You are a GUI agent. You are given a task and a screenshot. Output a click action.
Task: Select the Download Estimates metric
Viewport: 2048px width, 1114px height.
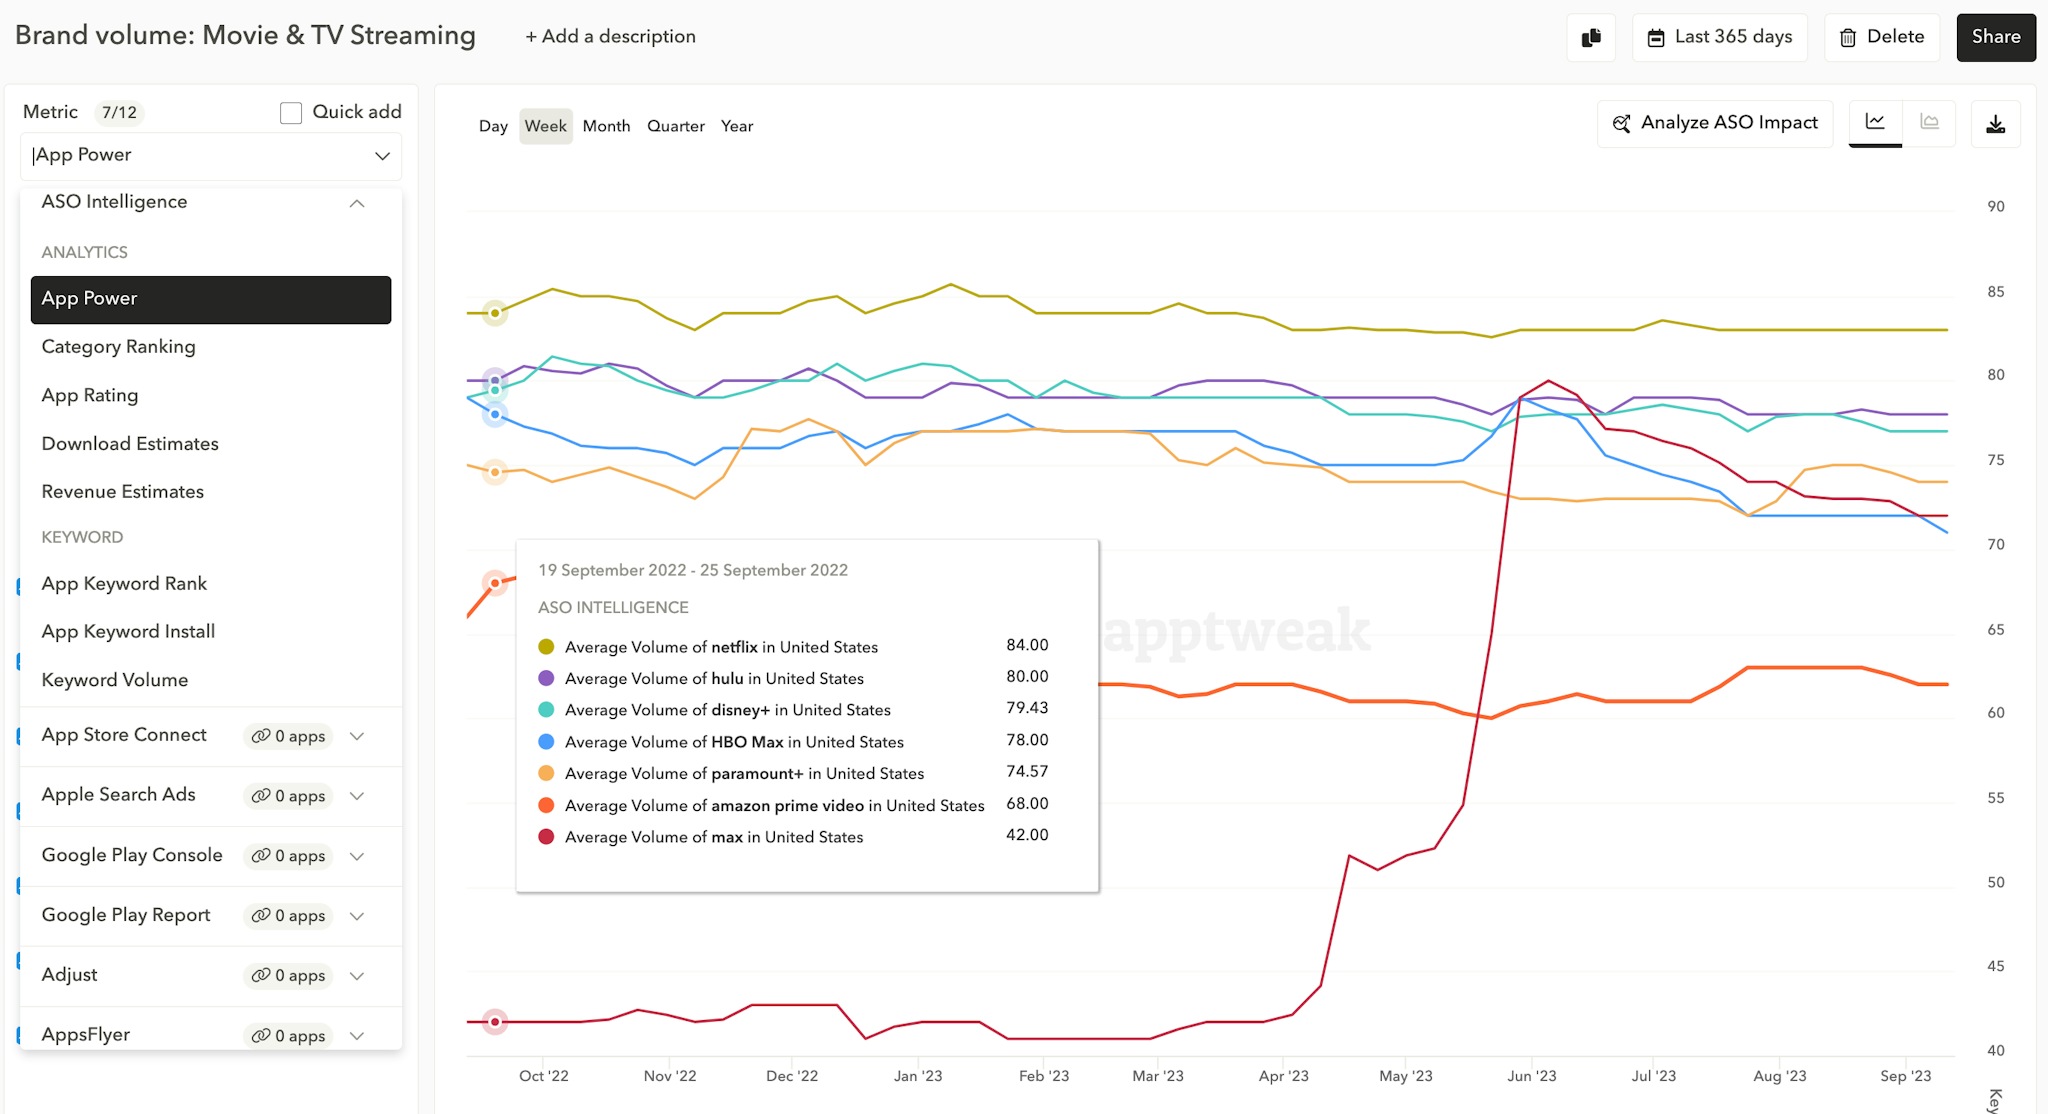coord(130,443)
